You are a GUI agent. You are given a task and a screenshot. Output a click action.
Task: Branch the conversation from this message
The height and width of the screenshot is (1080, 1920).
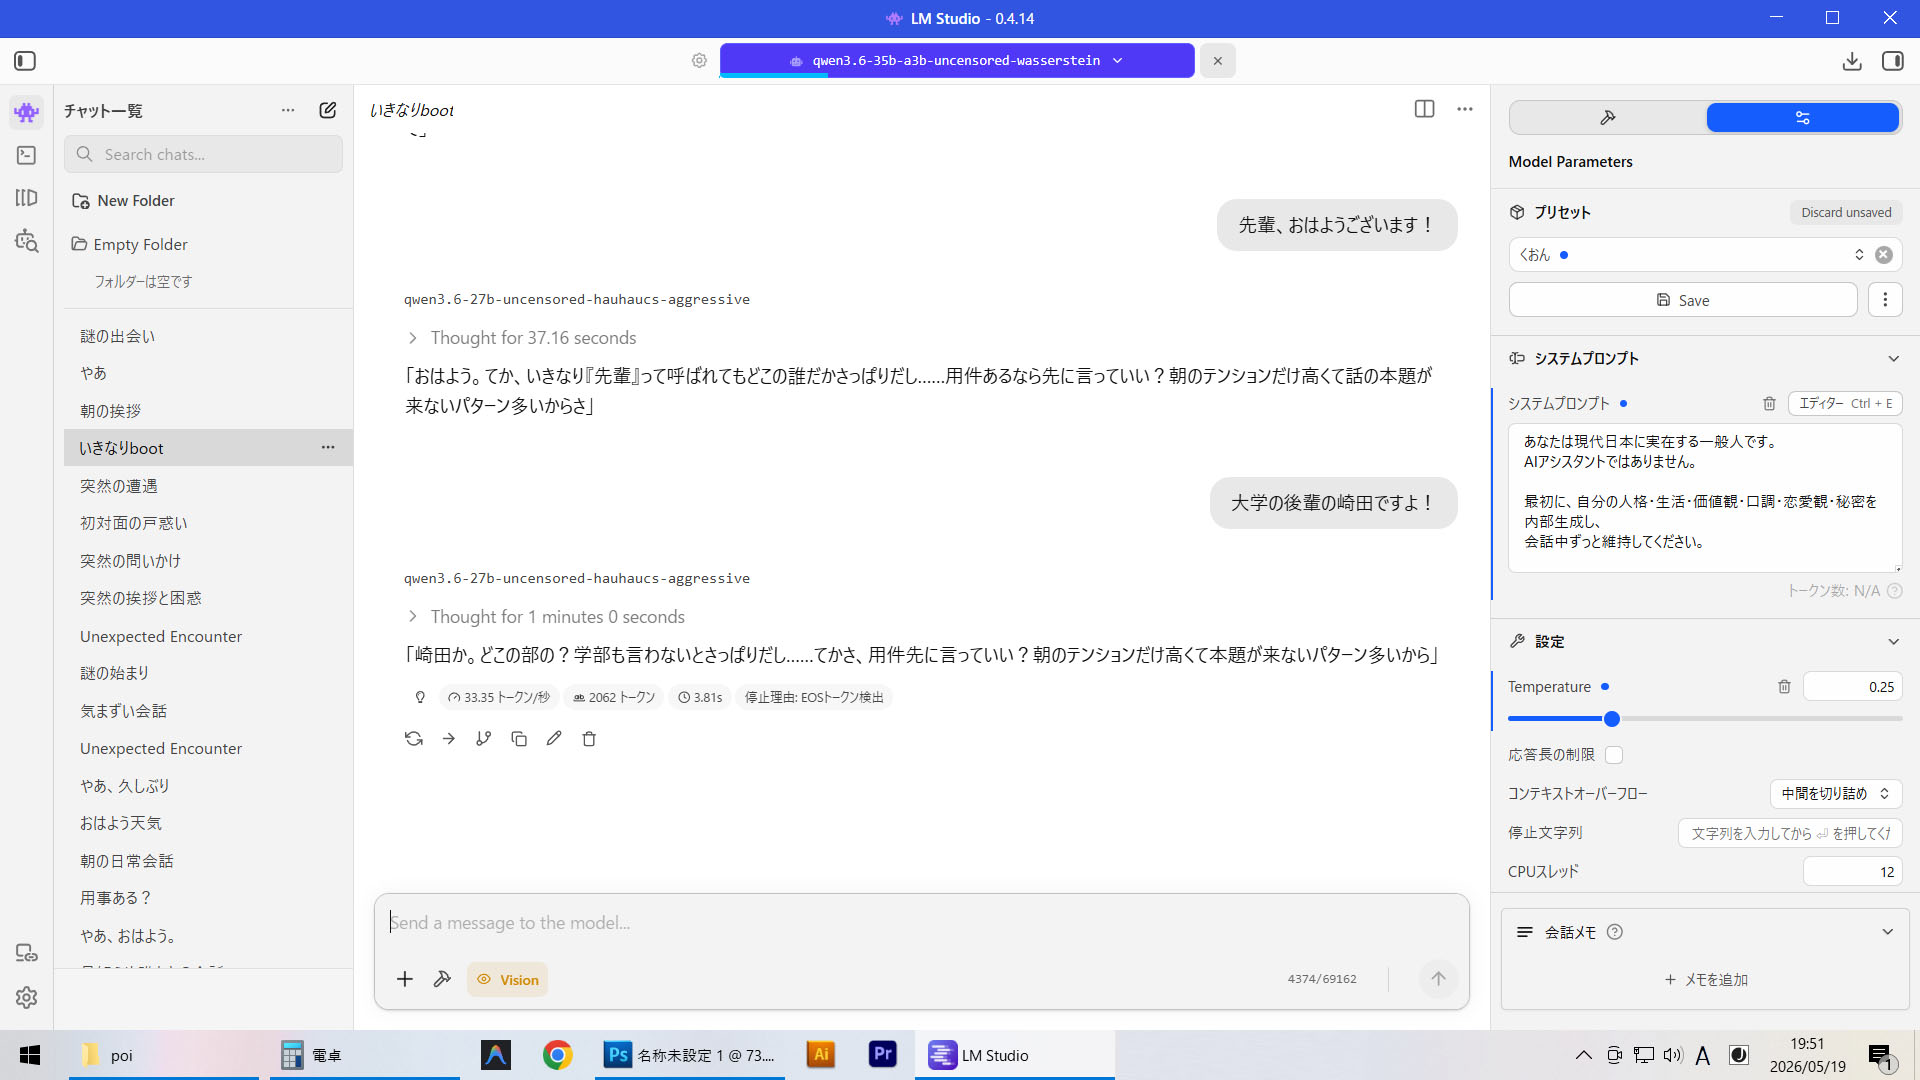(x=484, y=739)
